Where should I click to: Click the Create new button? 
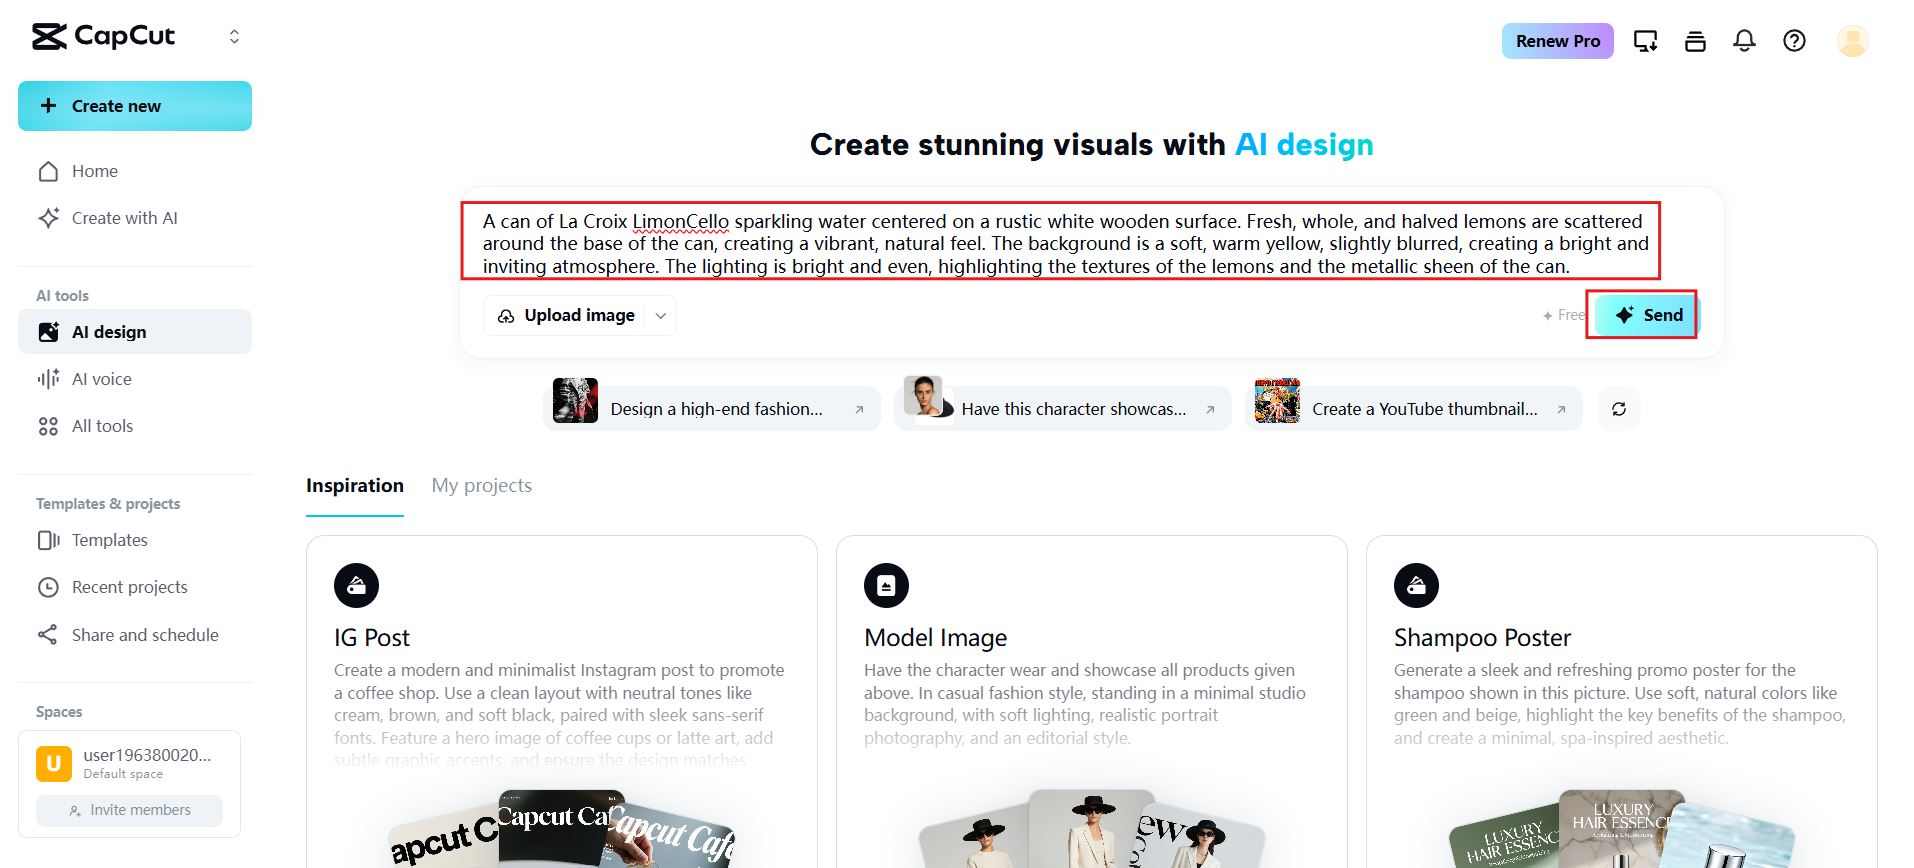(x=135, y=106)
